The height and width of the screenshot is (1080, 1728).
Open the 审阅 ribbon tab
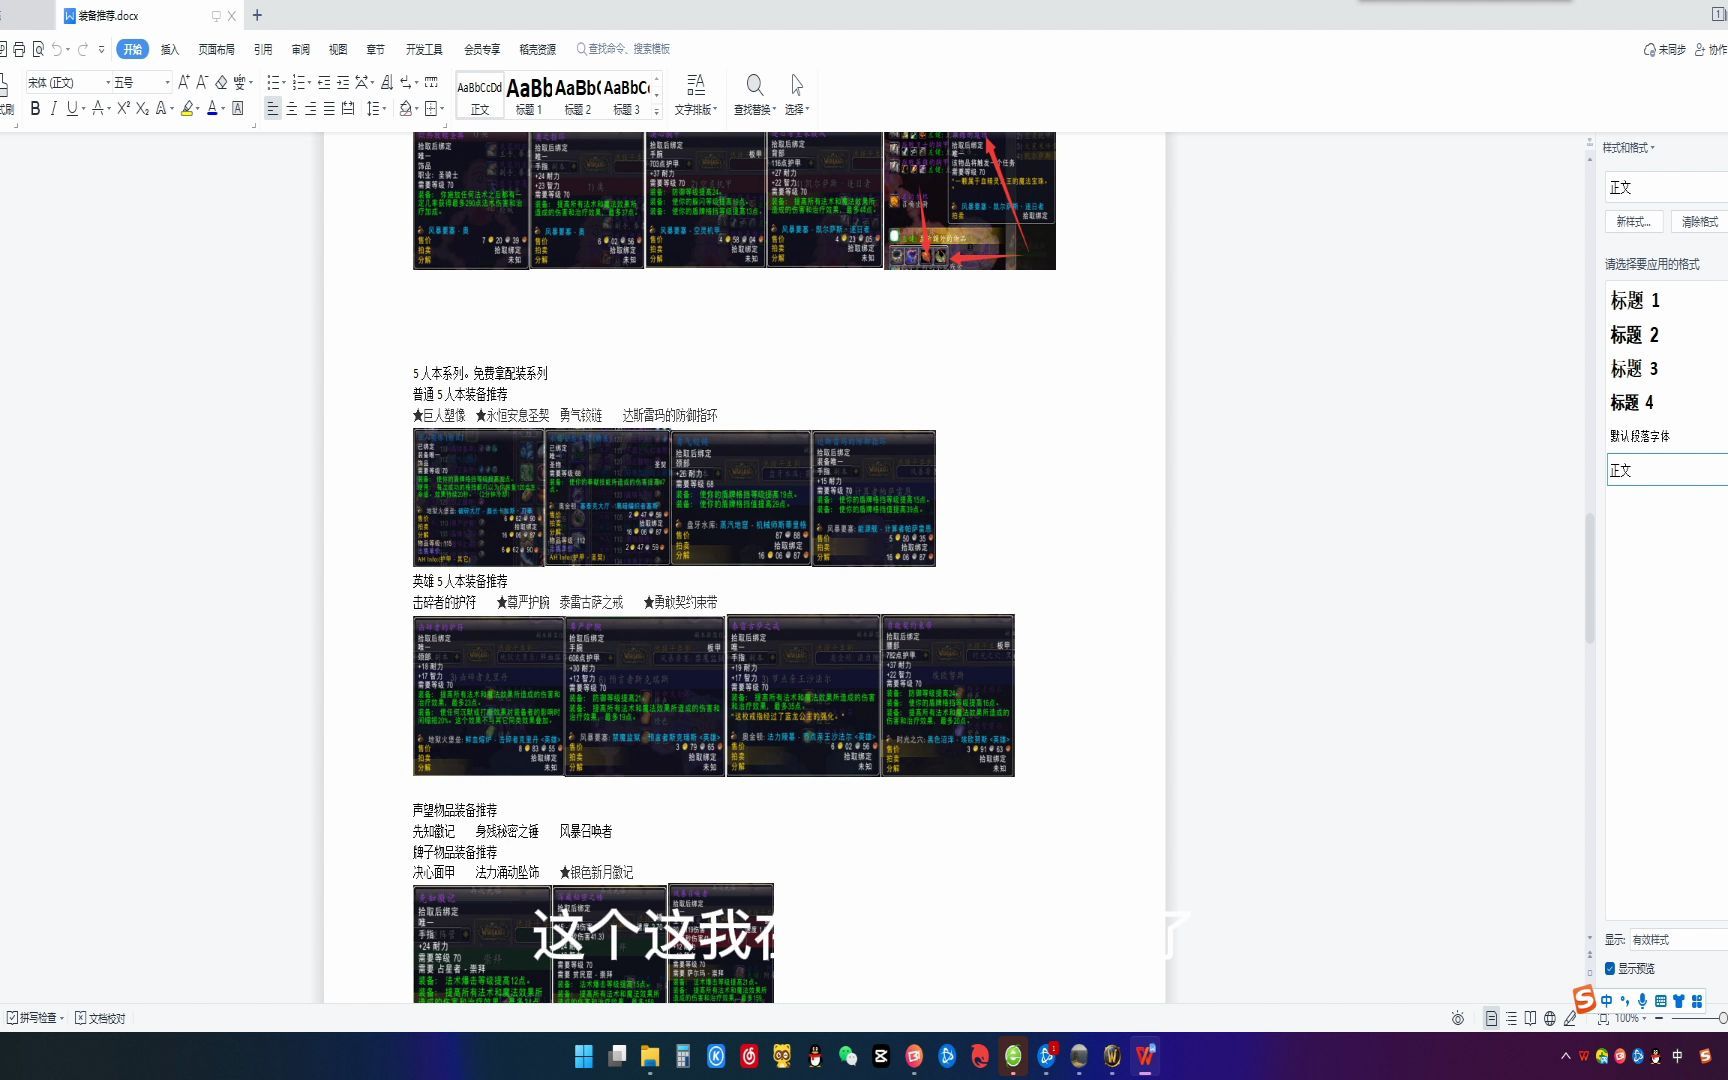point(300,49)
